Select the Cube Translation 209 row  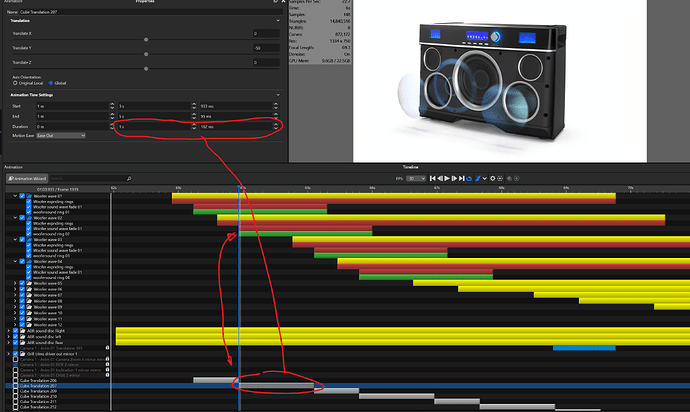[x=58, y=391]
